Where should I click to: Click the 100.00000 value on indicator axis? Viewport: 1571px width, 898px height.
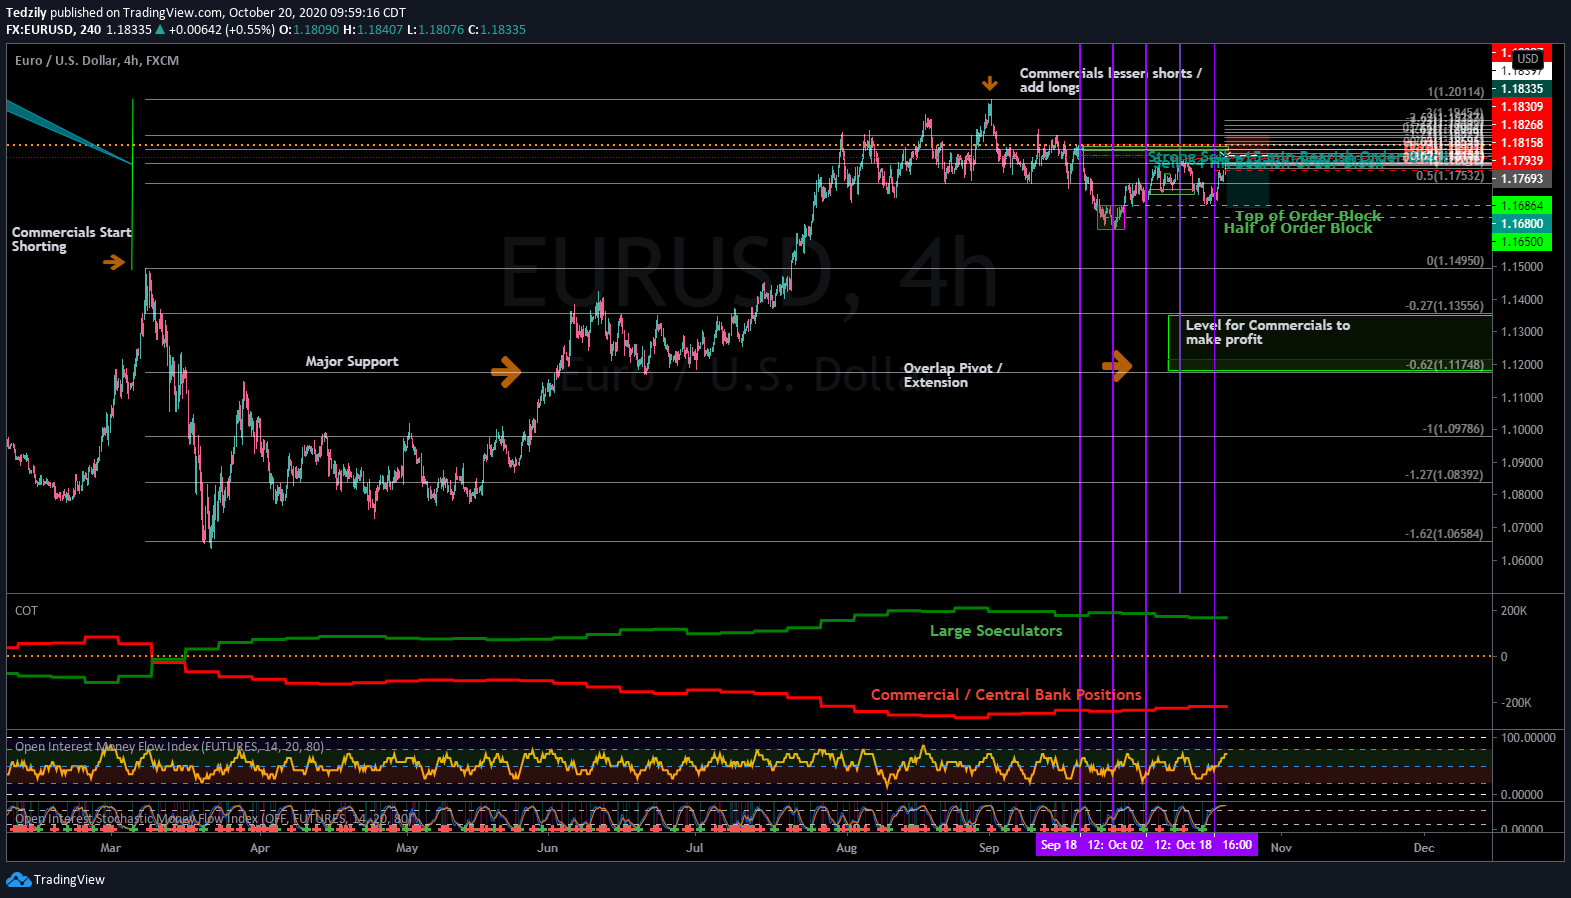(x=1528, y=738)
